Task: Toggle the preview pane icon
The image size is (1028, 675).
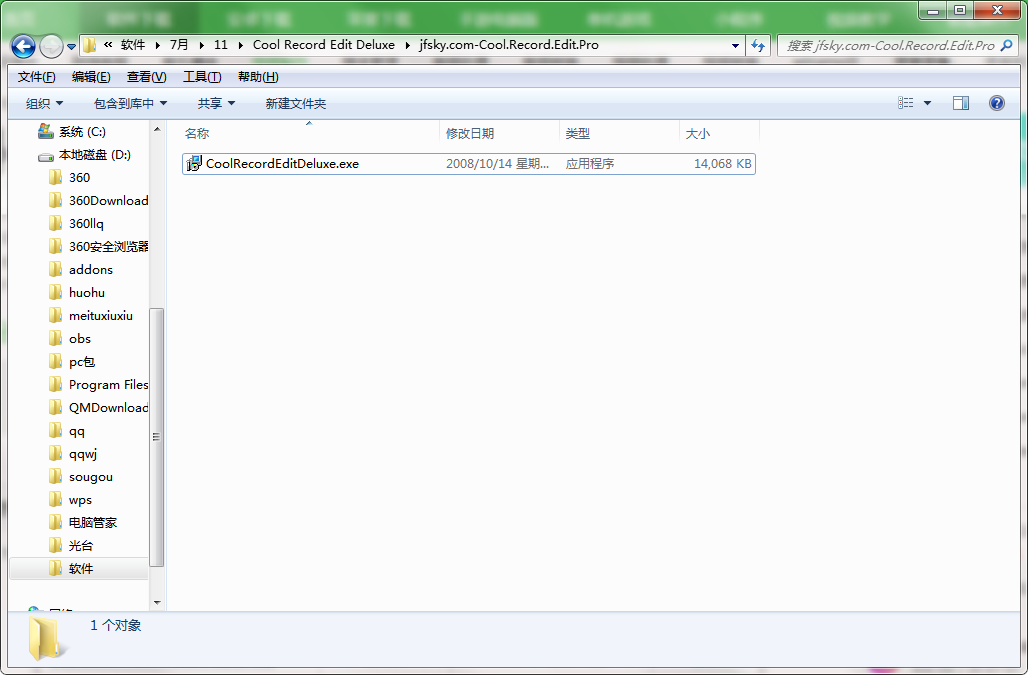Action: click(x=960, y=103)
